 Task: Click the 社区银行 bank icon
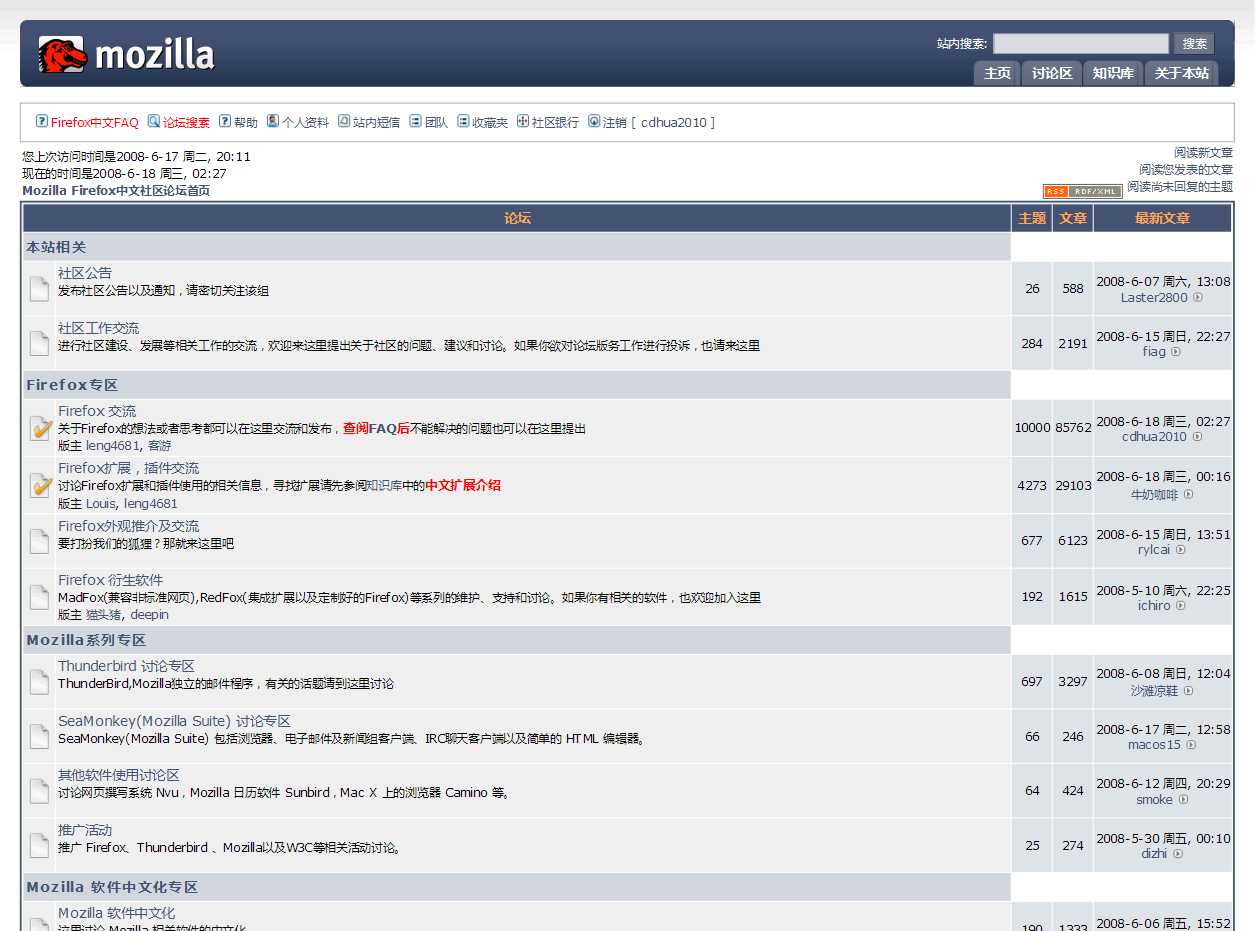(523, 121)
